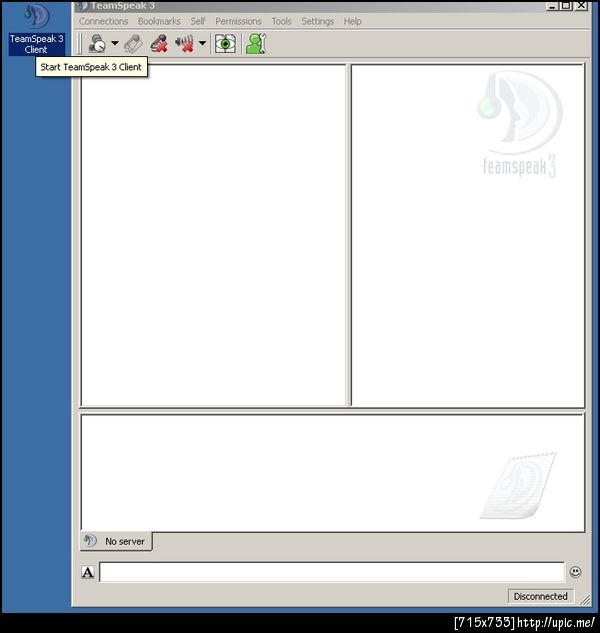
Task: Open the Permissions menu
Action: (x=238, y=21)
